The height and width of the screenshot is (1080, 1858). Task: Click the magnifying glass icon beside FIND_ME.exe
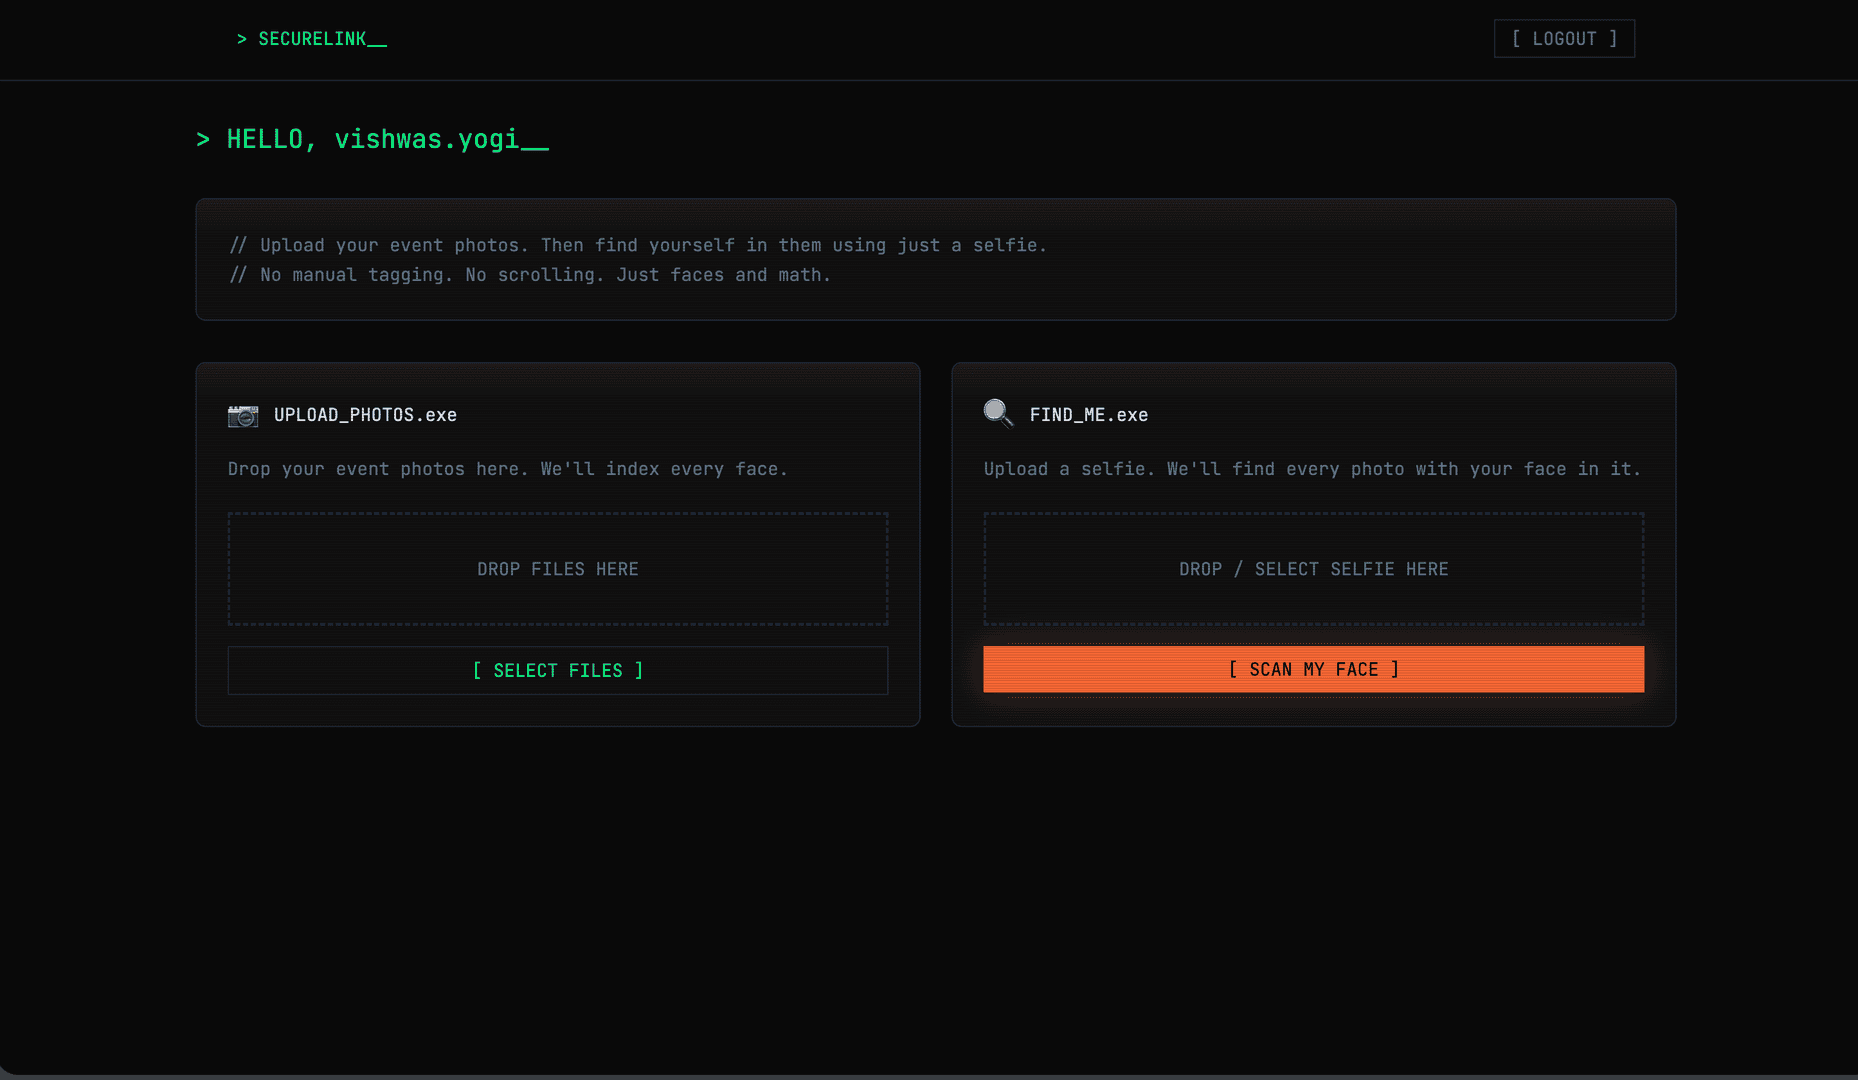point(998,413)
